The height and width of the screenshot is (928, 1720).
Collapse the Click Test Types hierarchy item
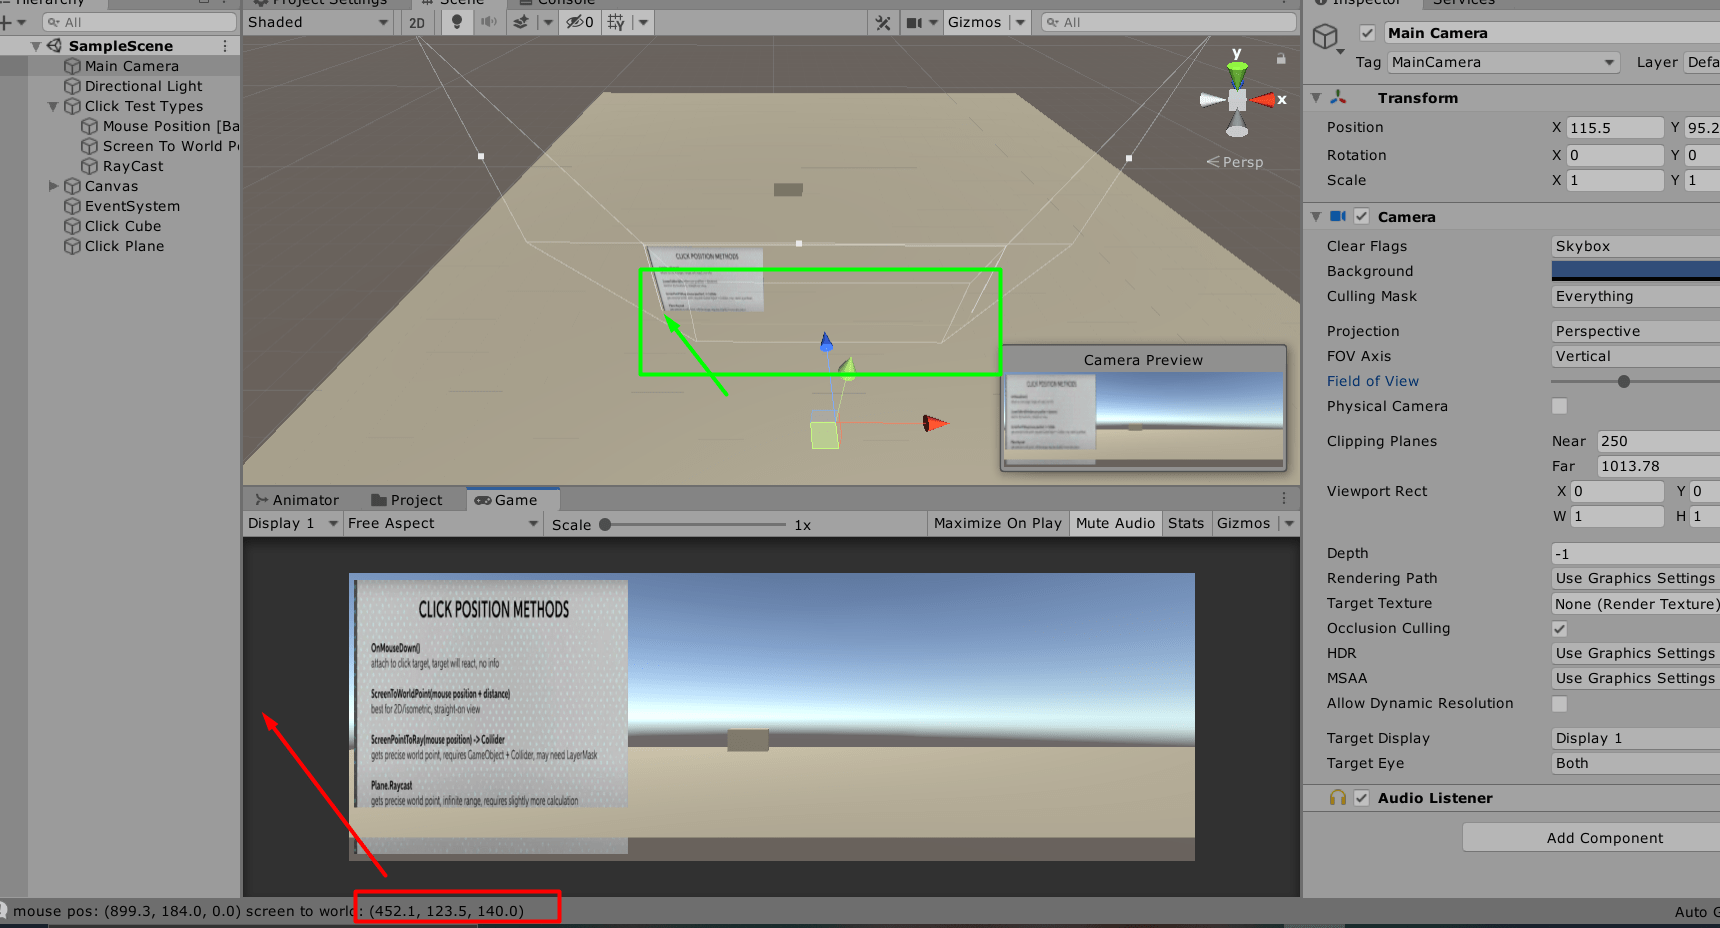(x=52, y=106)
